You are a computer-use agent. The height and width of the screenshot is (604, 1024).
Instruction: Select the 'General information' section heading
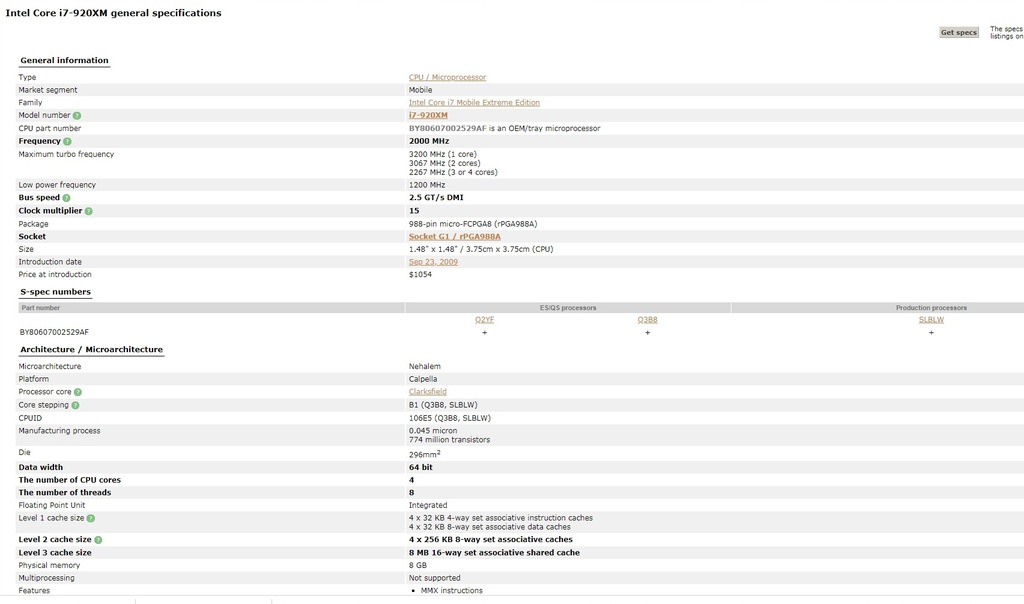click(x=64, y=60)
